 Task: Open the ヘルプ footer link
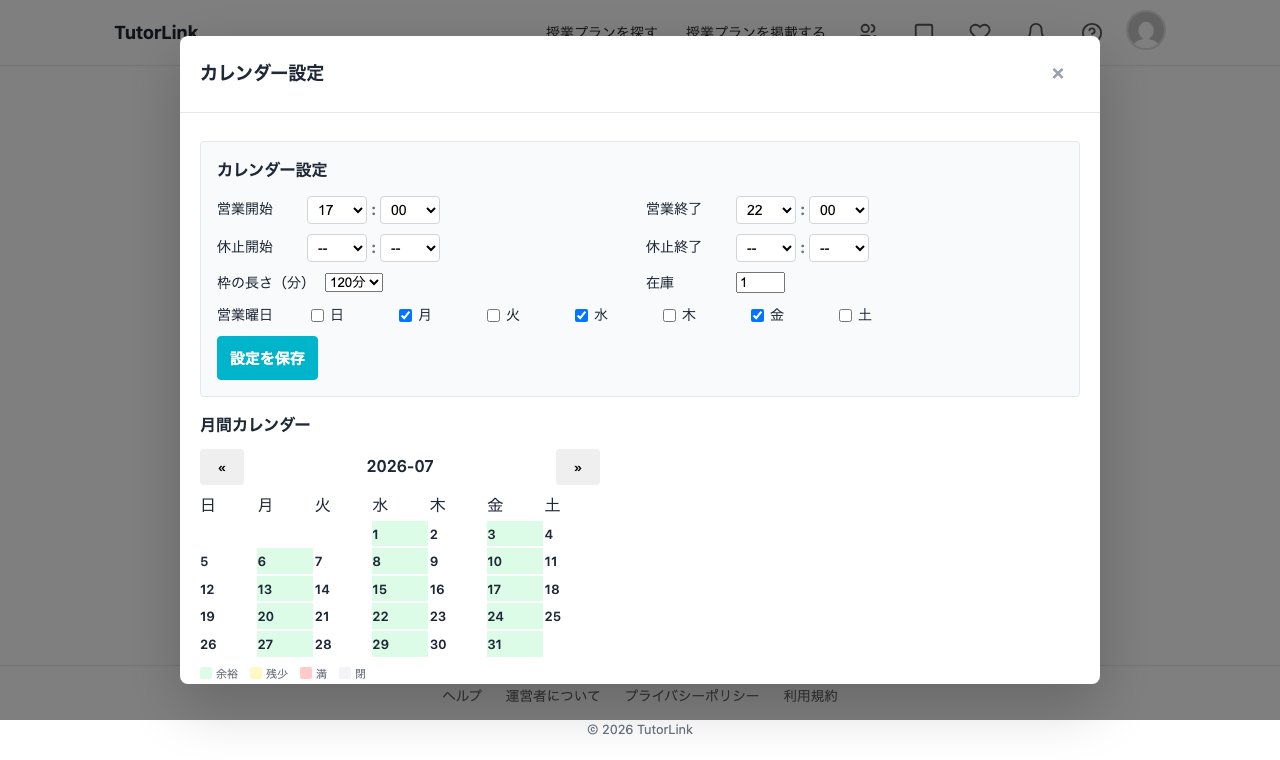[462, 696]
